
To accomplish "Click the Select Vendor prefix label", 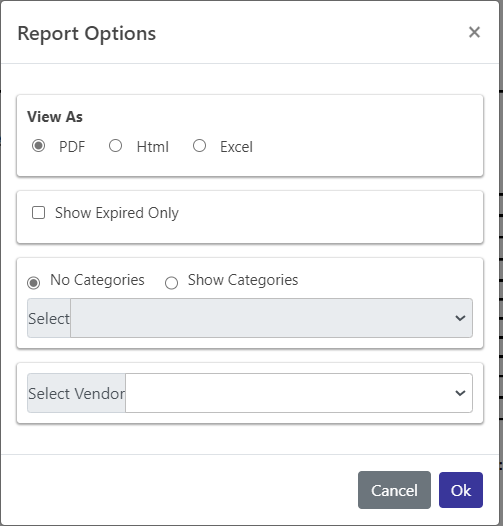I will pyautogui.click(x=77, y=393).
